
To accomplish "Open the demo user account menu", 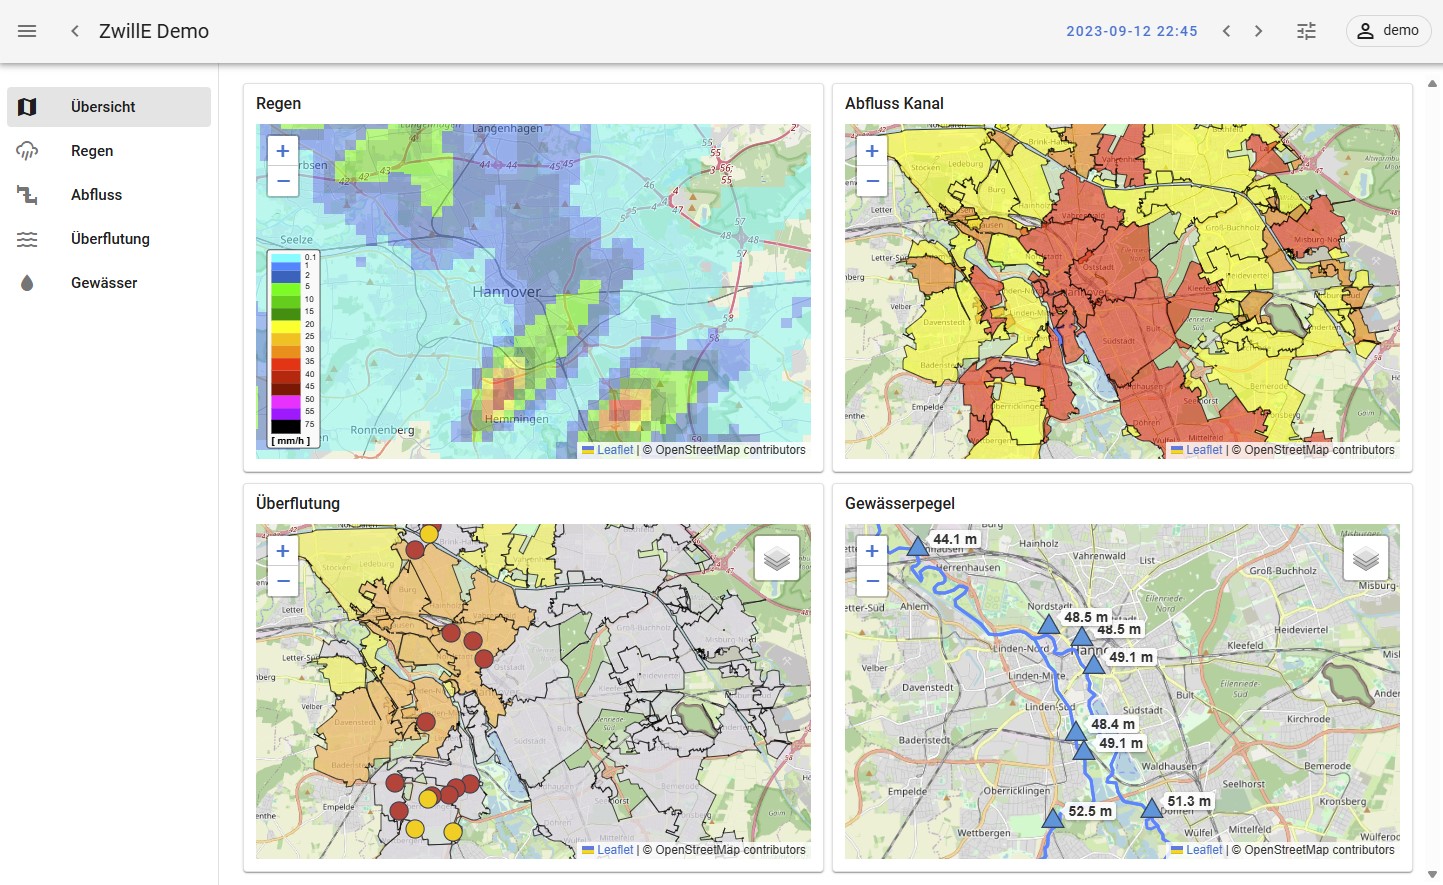I will coord(1388,31).
